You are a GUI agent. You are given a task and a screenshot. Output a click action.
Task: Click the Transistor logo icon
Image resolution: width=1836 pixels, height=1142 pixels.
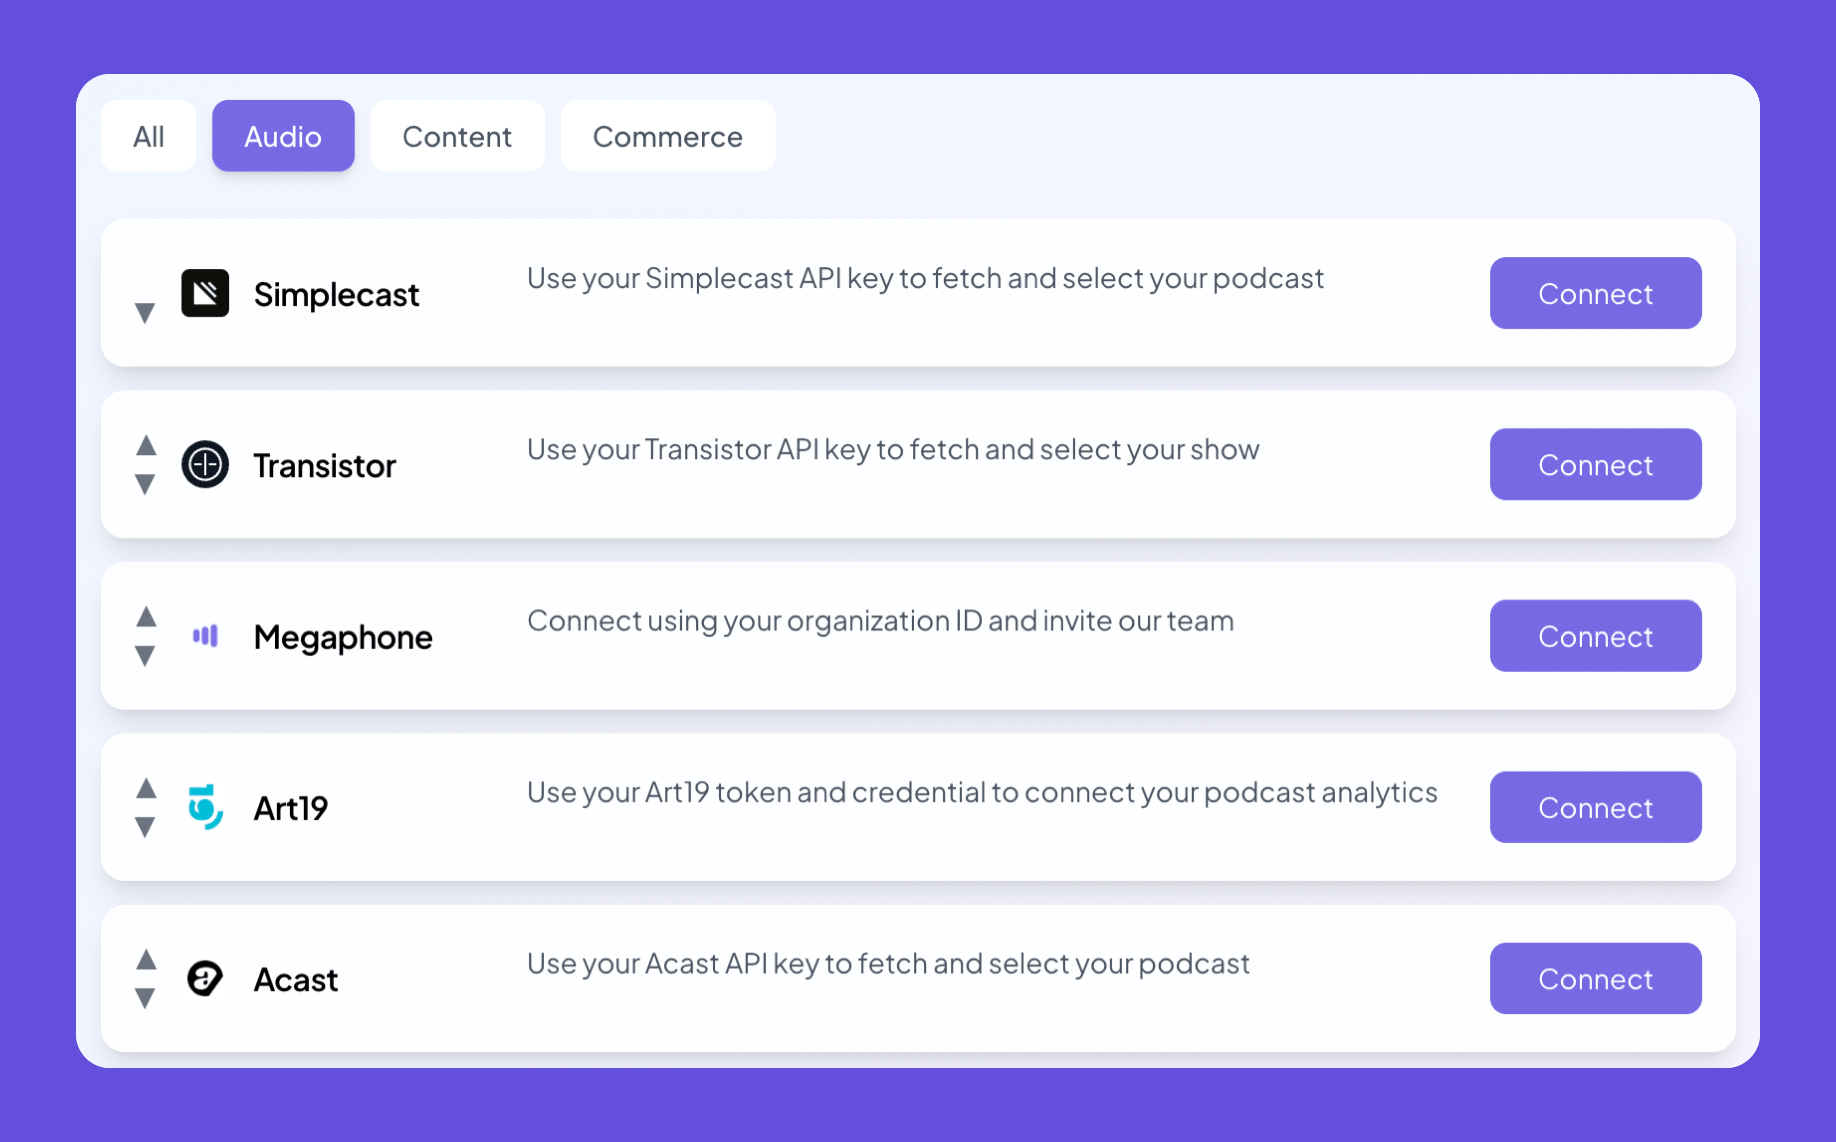tap(205, 465)
